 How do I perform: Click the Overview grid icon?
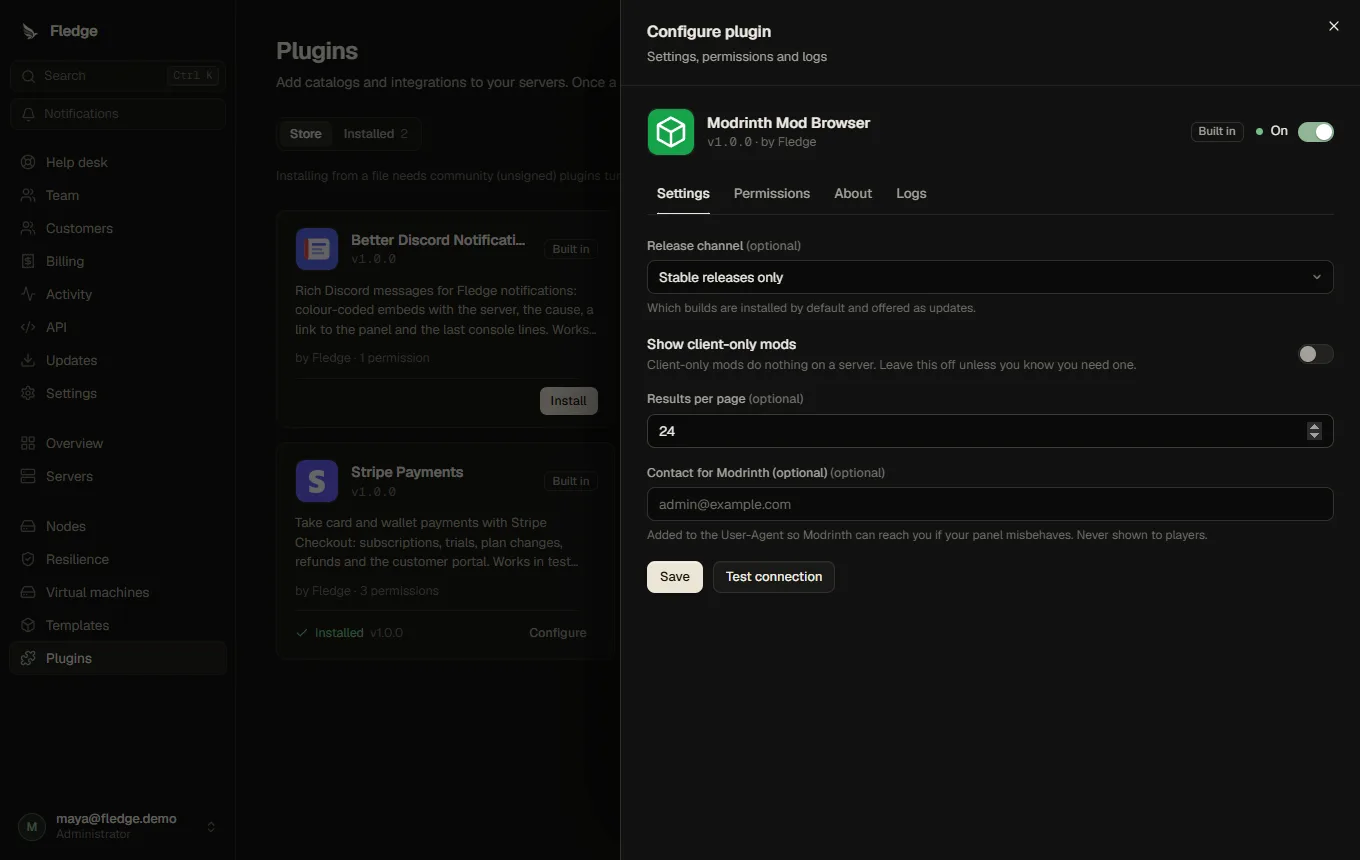click(28, 443)
